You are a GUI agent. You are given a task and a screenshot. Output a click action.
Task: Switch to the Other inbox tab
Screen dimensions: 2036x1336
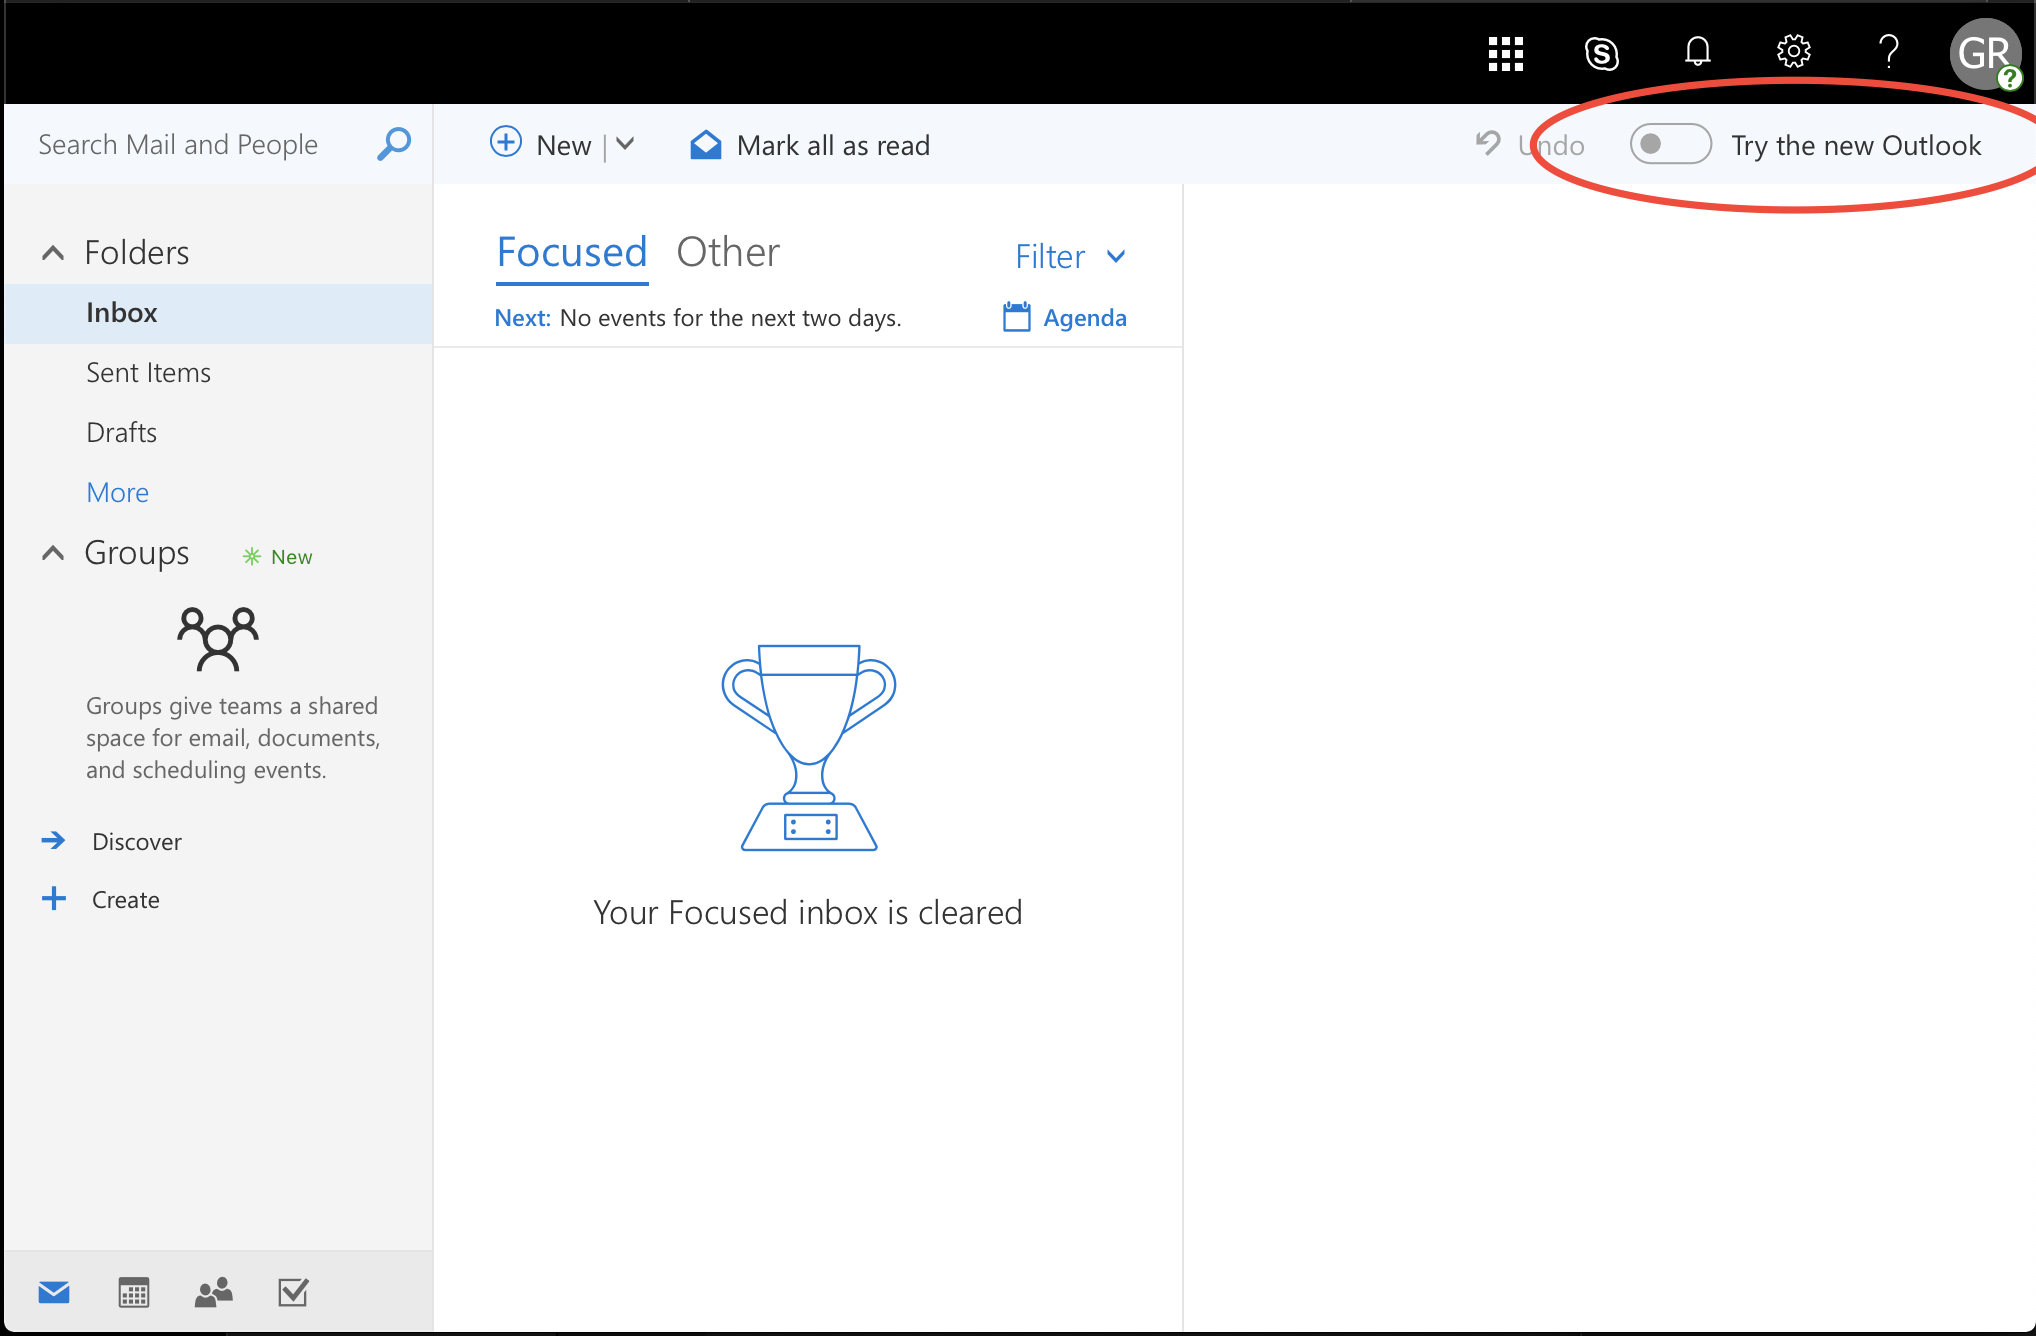727,252
